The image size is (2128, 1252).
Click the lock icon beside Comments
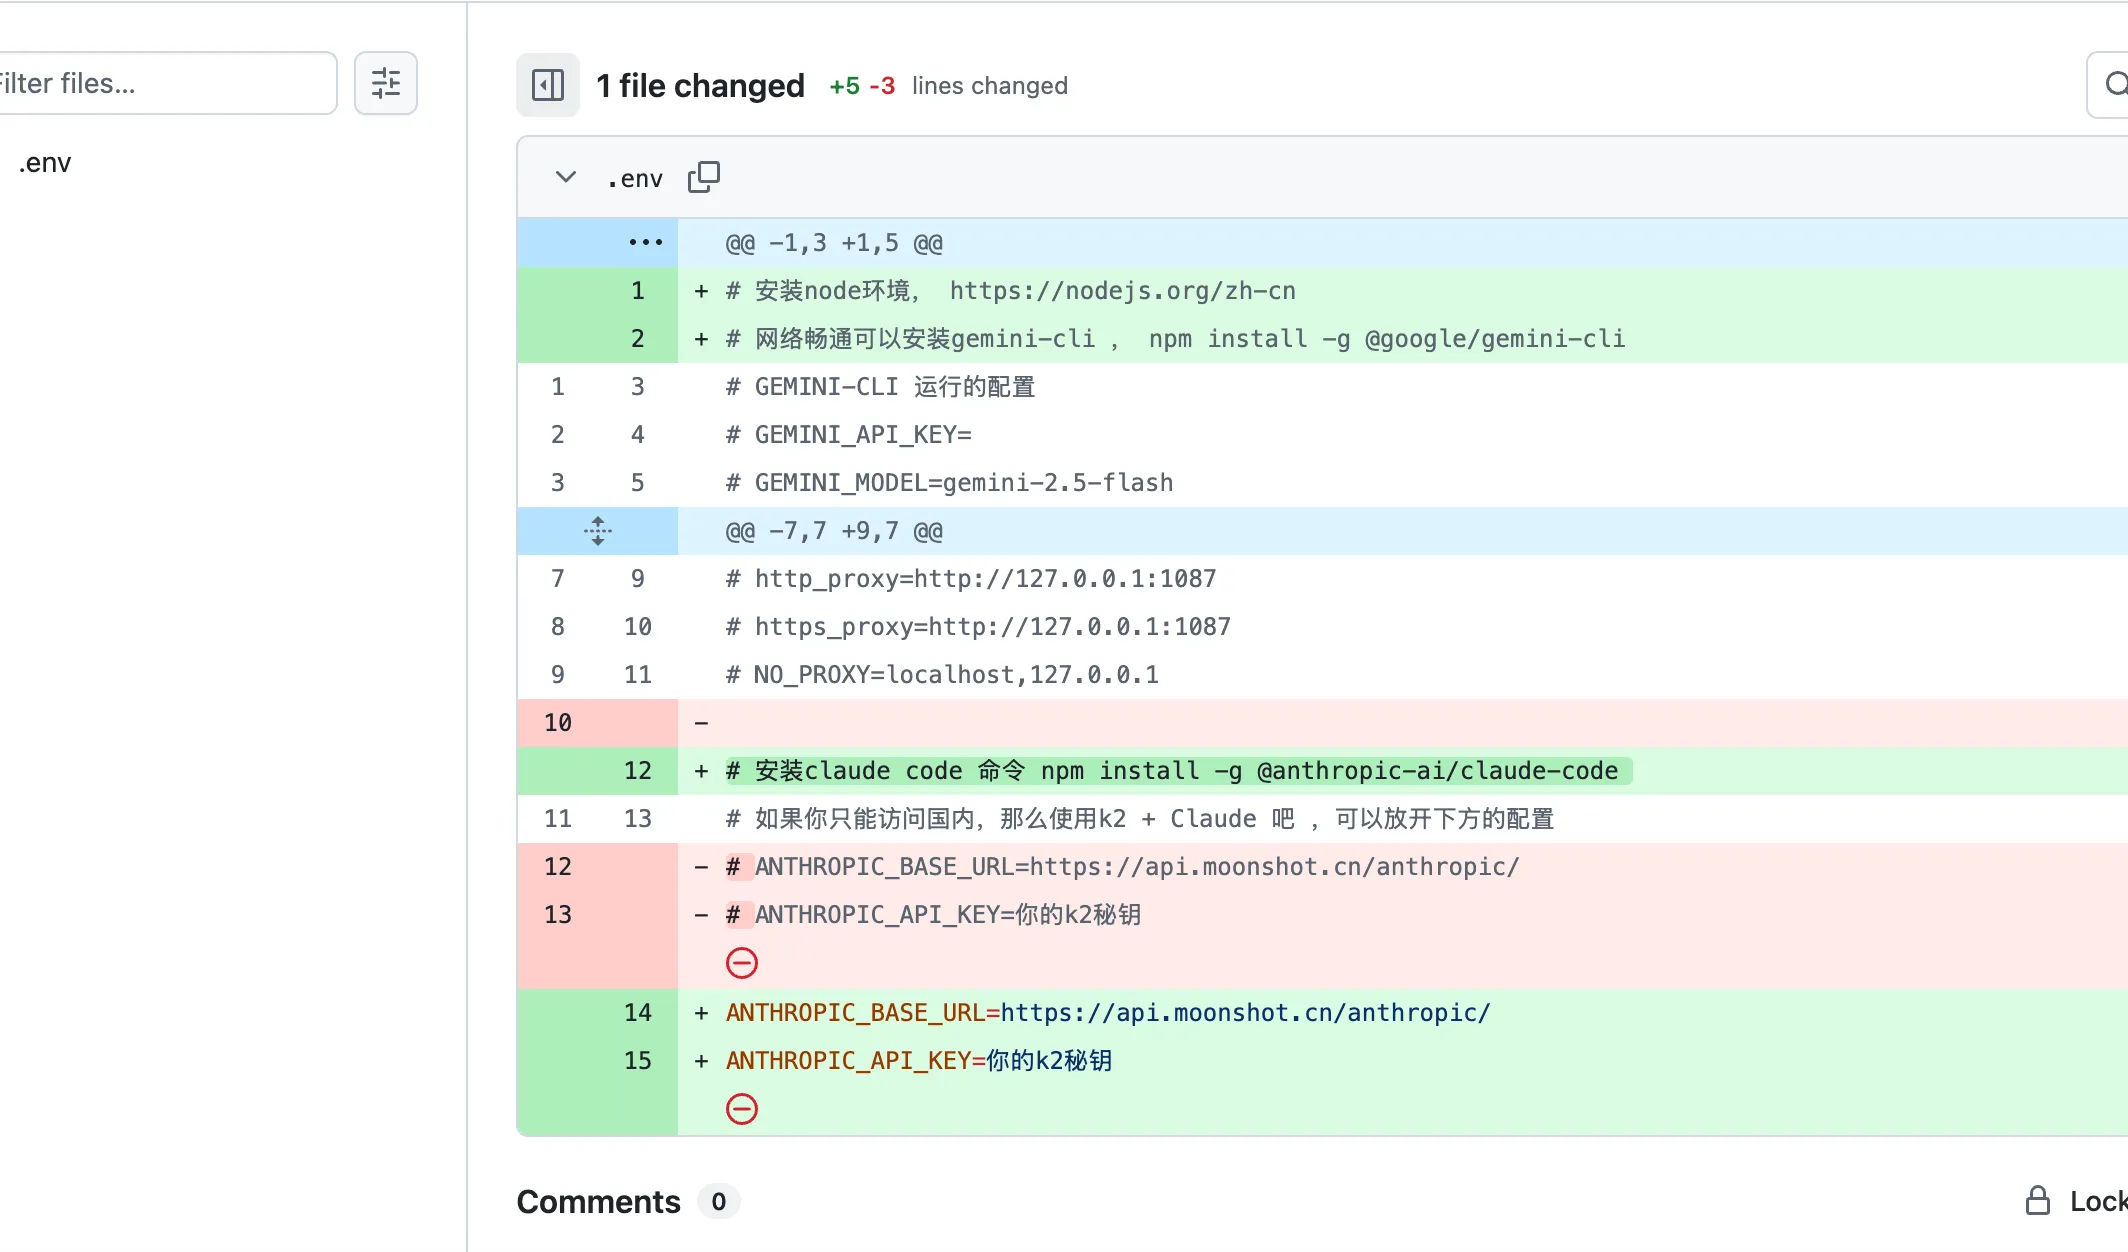point(2037,1200)
